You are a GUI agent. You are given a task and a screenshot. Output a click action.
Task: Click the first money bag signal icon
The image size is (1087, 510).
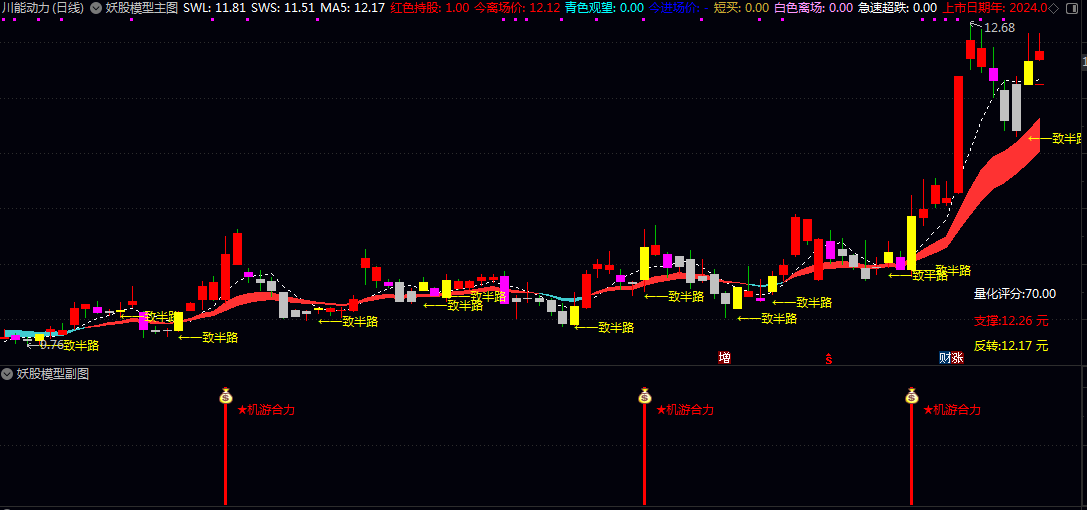tap(225, 395)
